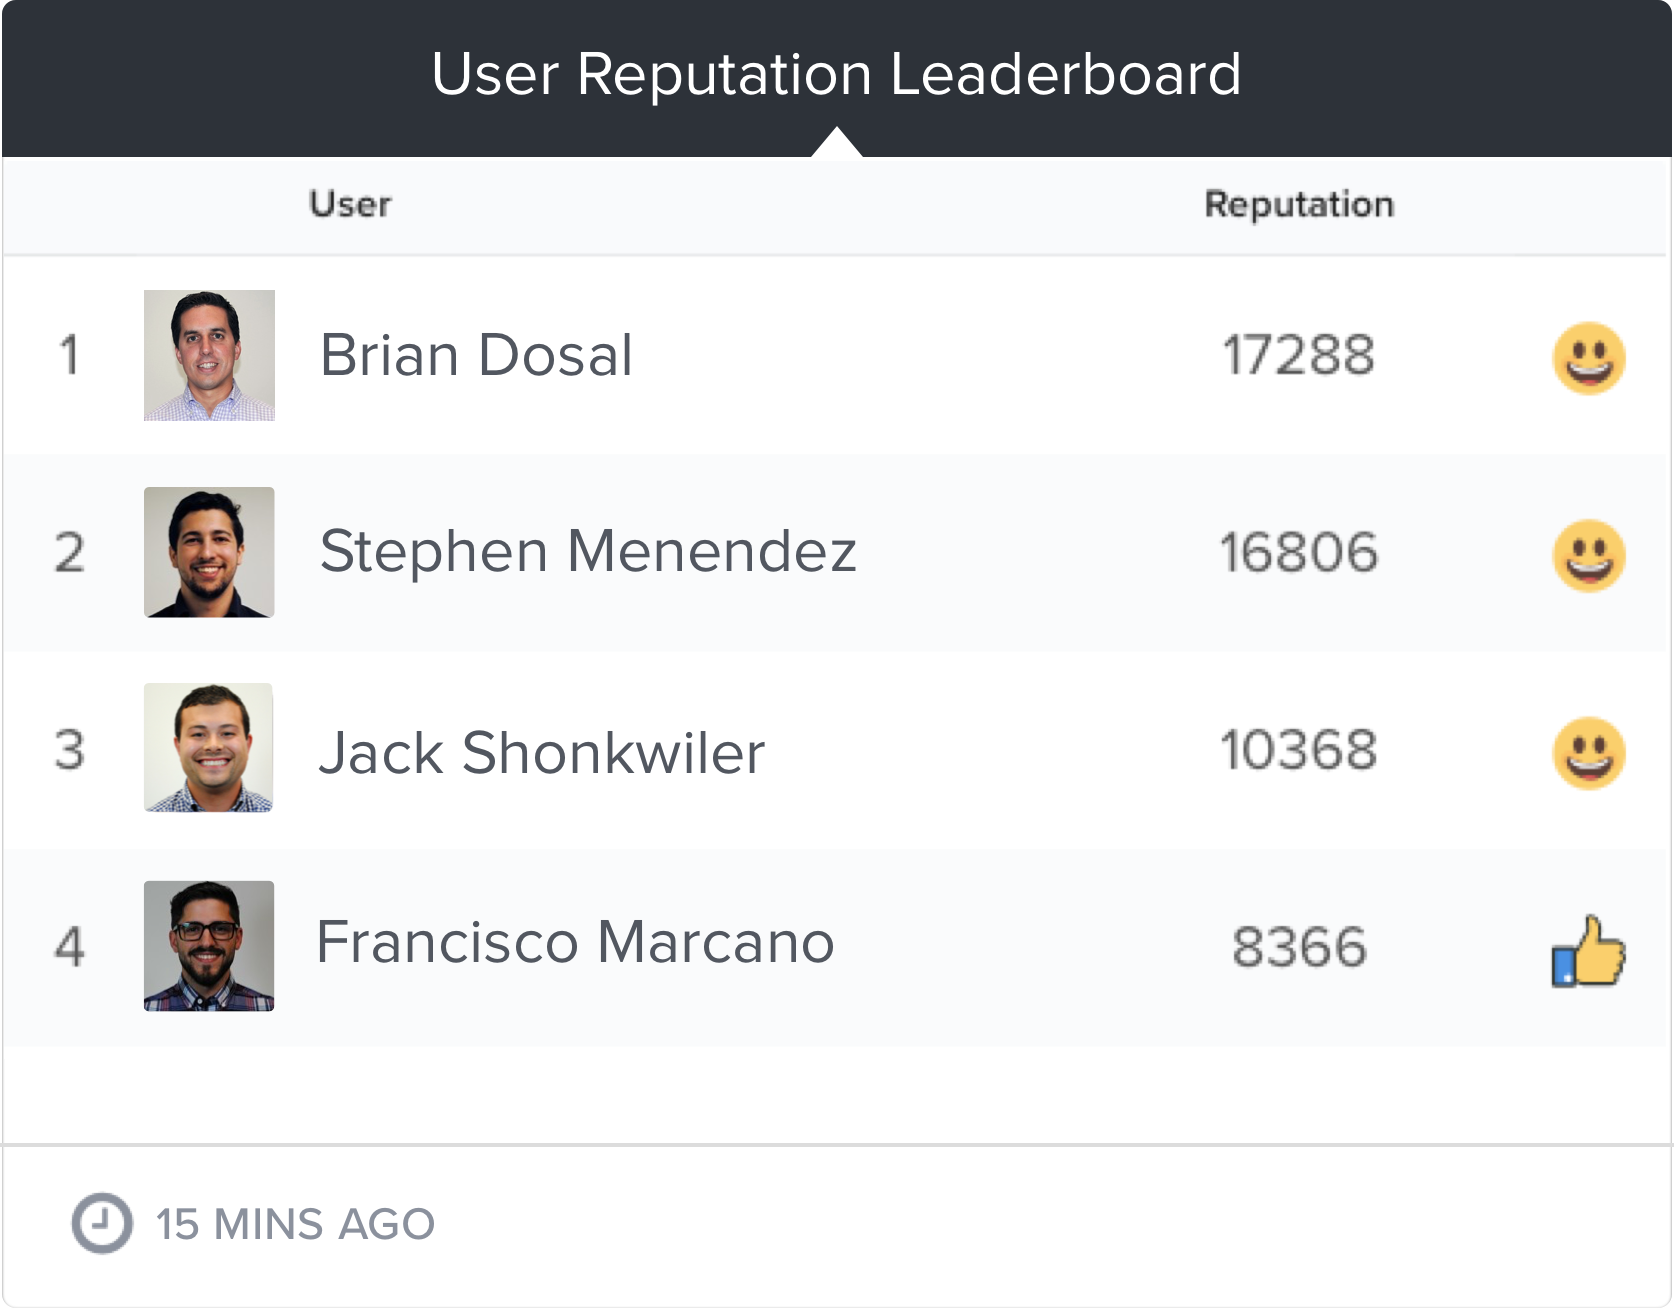
Task: Open Stephen Menendez's avatar picture
Action: [x=209, y=552]
